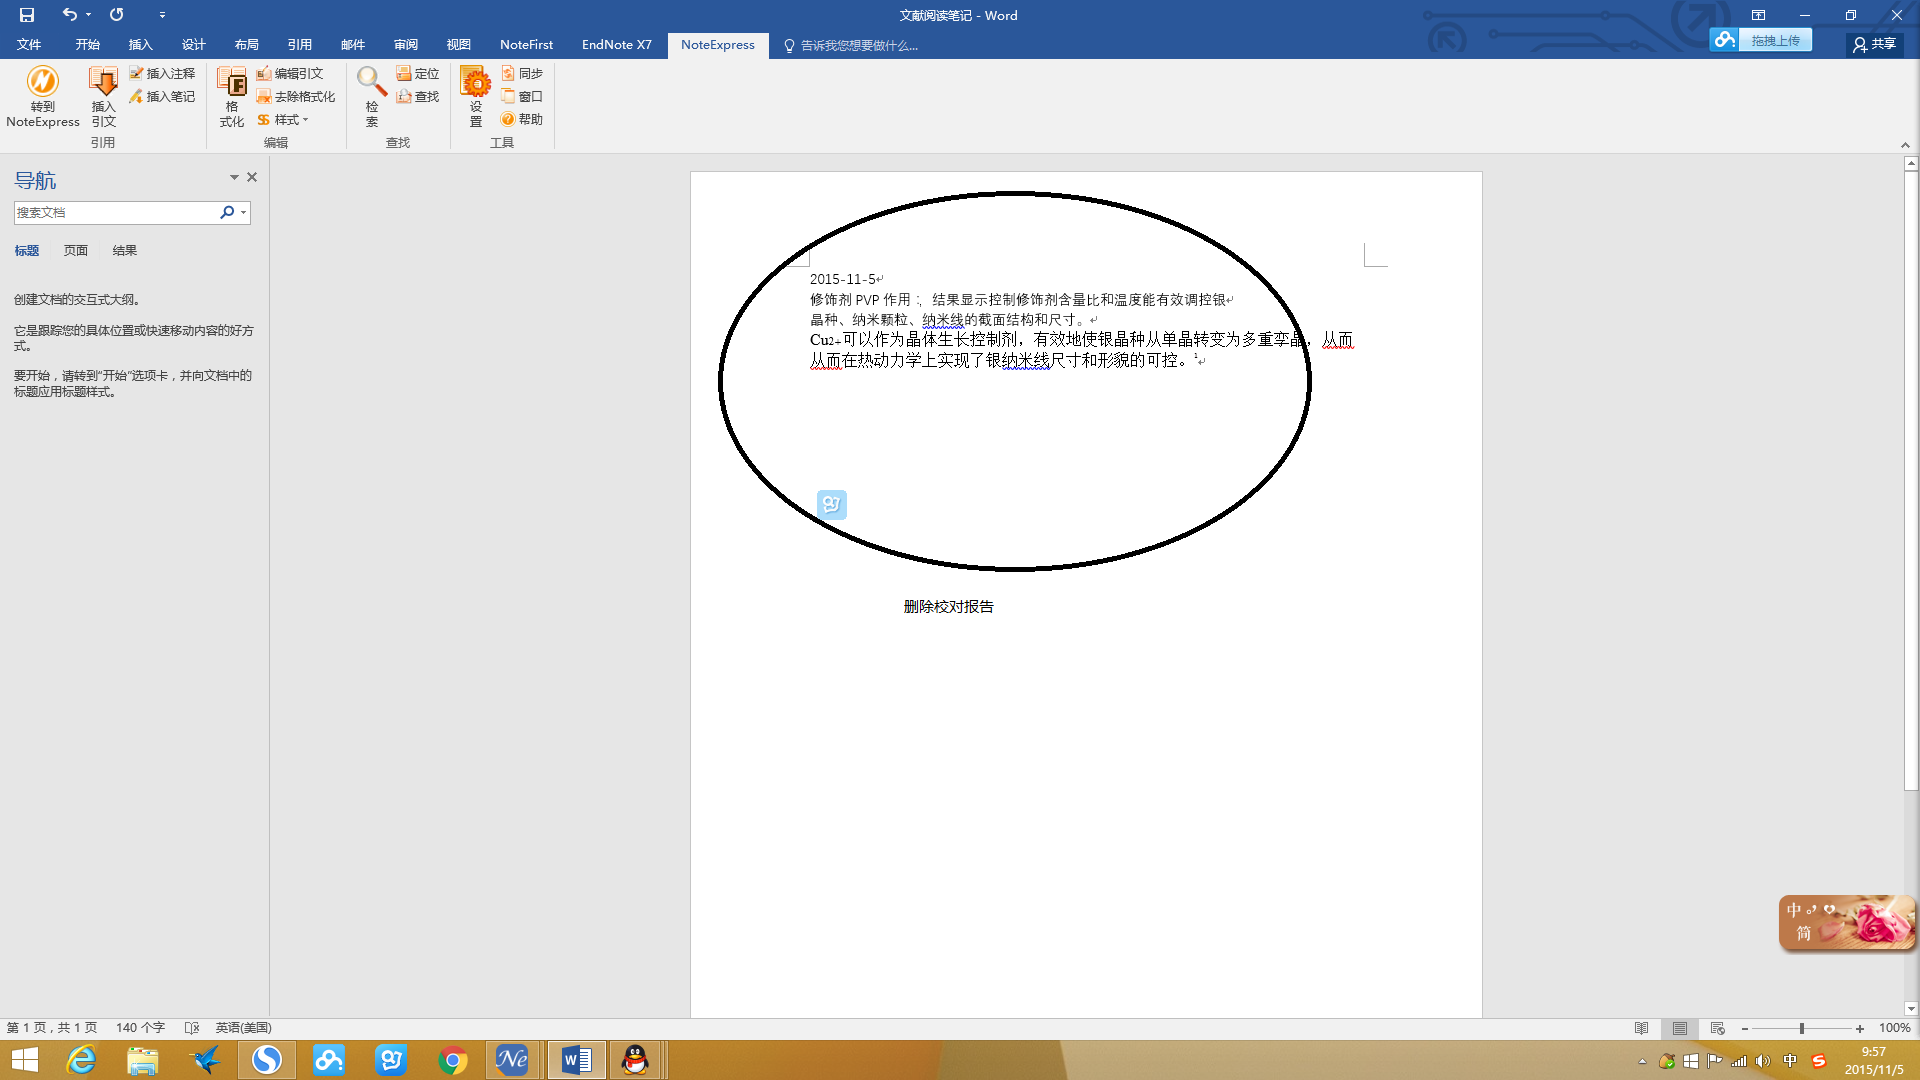Save document via Quick Access toolbar
1920x1080 pixels.
pos(27,15)
